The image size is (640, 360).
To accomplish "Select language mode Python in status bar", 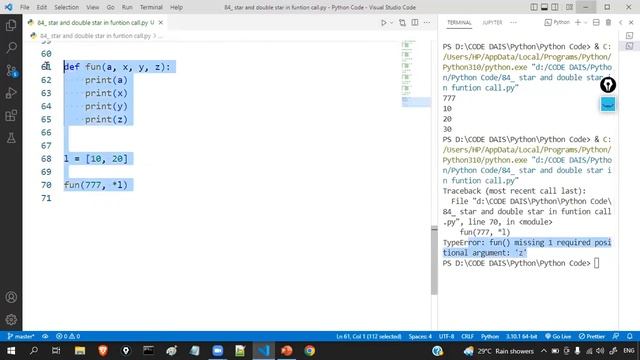I will pos(490,336).
